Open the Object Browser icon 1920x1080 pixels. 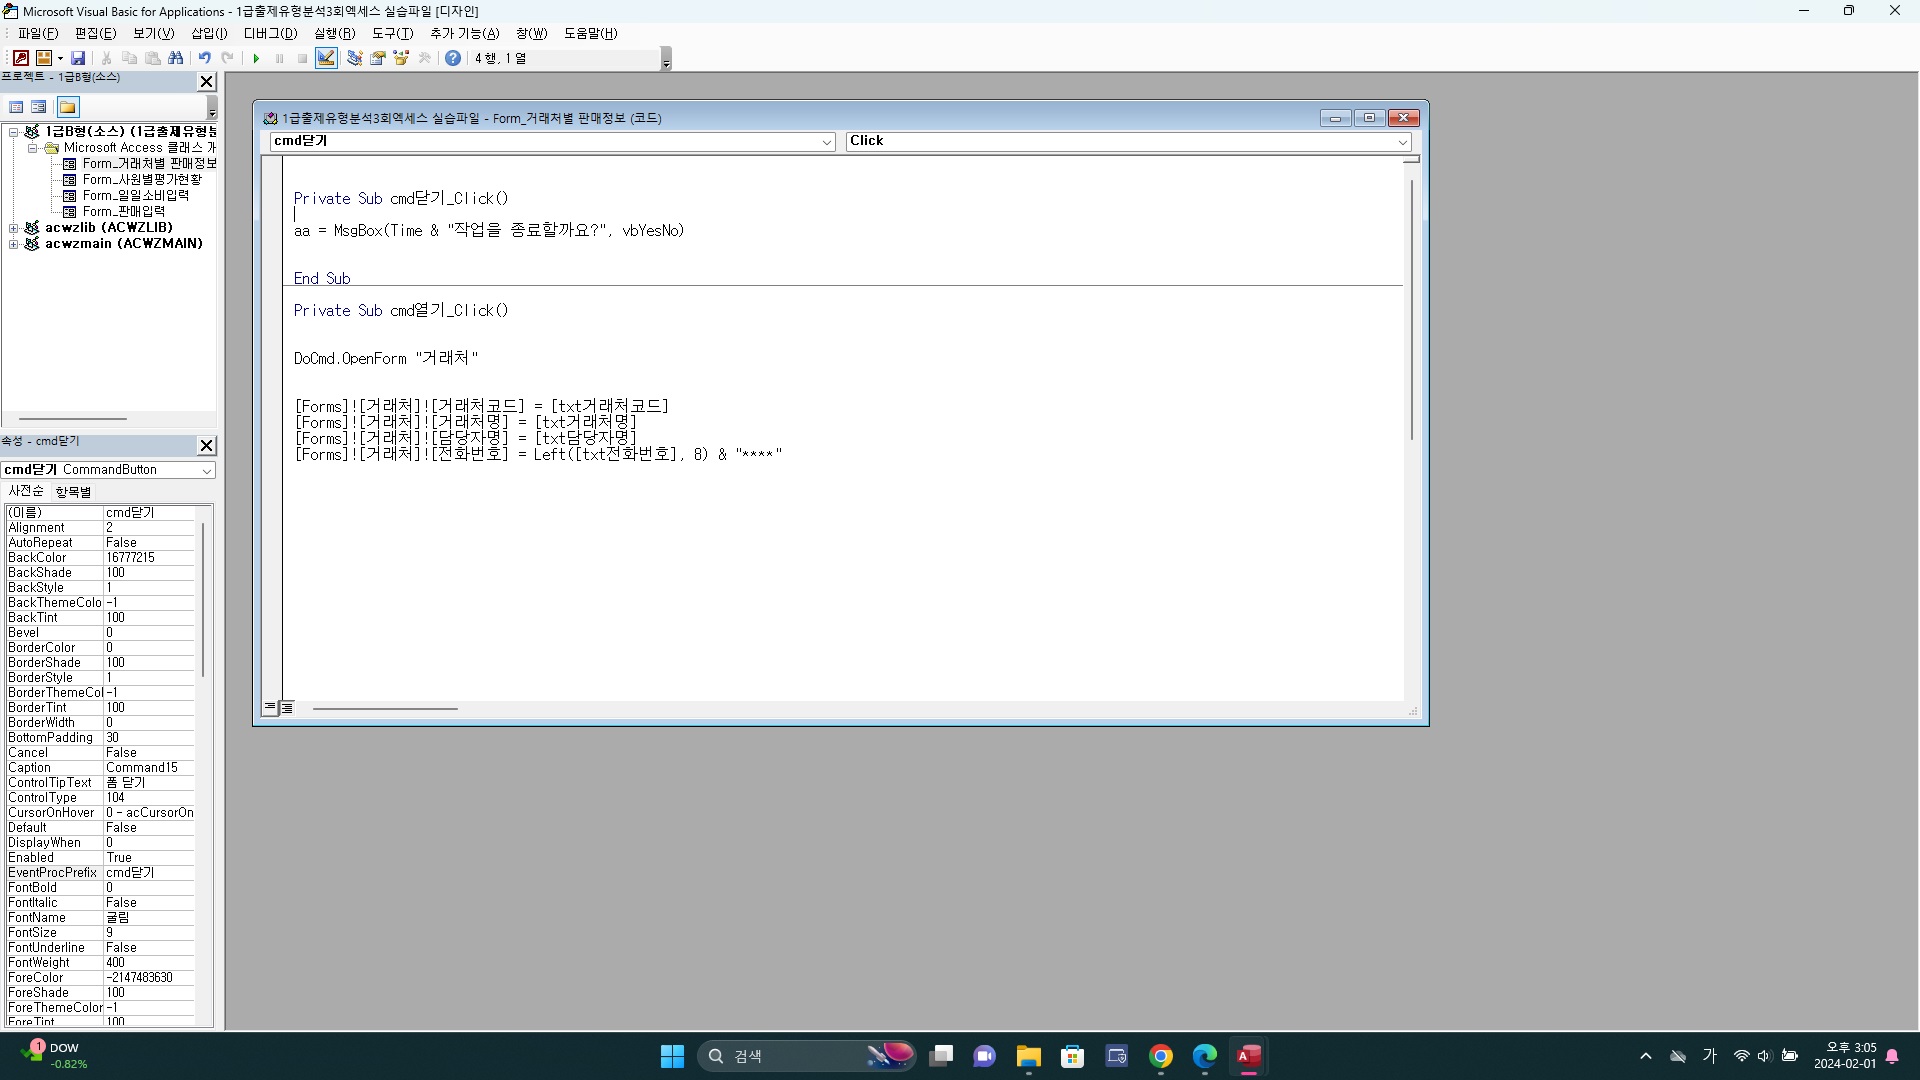(x=401, y=58)
